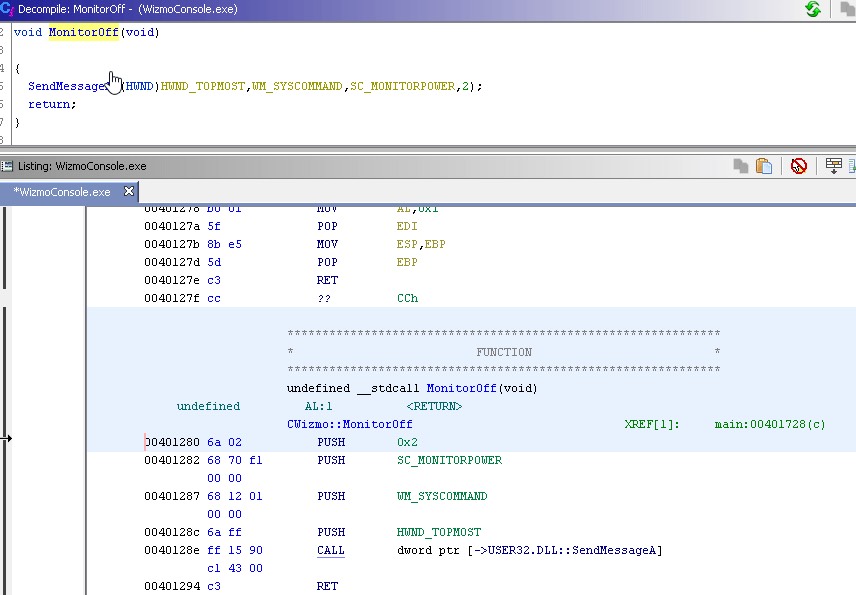Click address 0040127f in the listing
856x595 pixels.
(172, 298)
